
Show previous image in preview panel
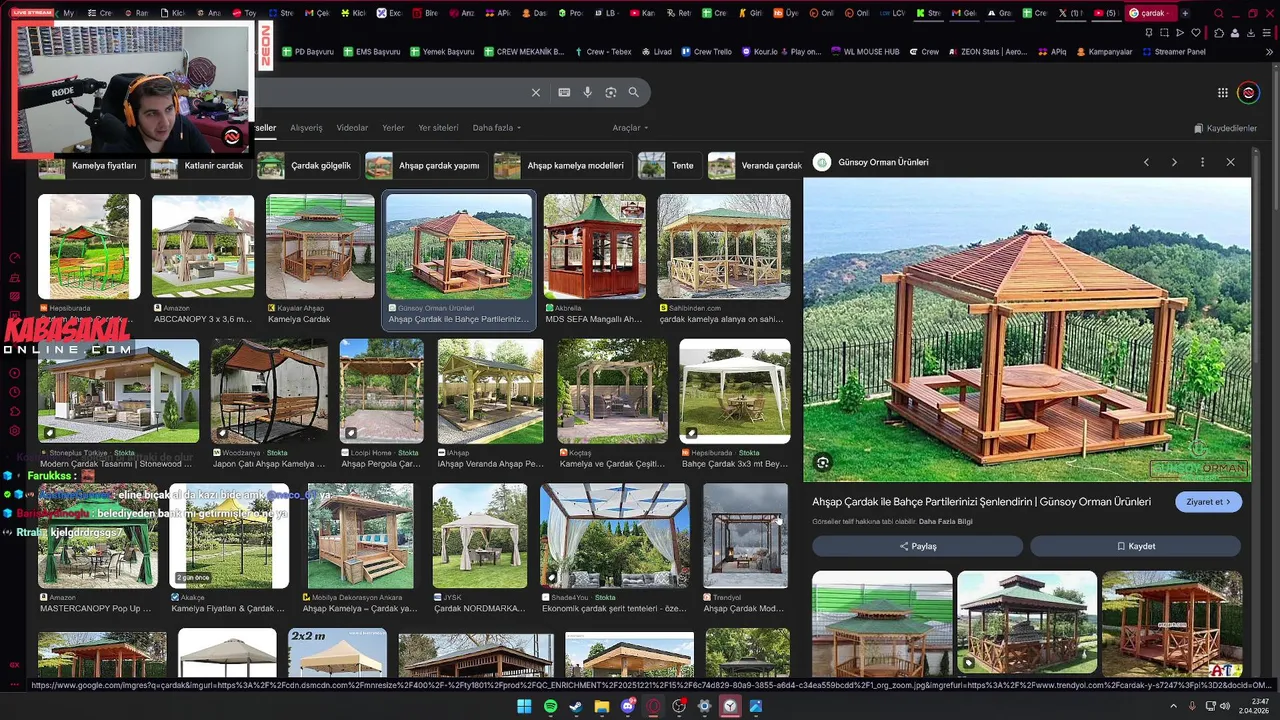tap(1146, 162)
